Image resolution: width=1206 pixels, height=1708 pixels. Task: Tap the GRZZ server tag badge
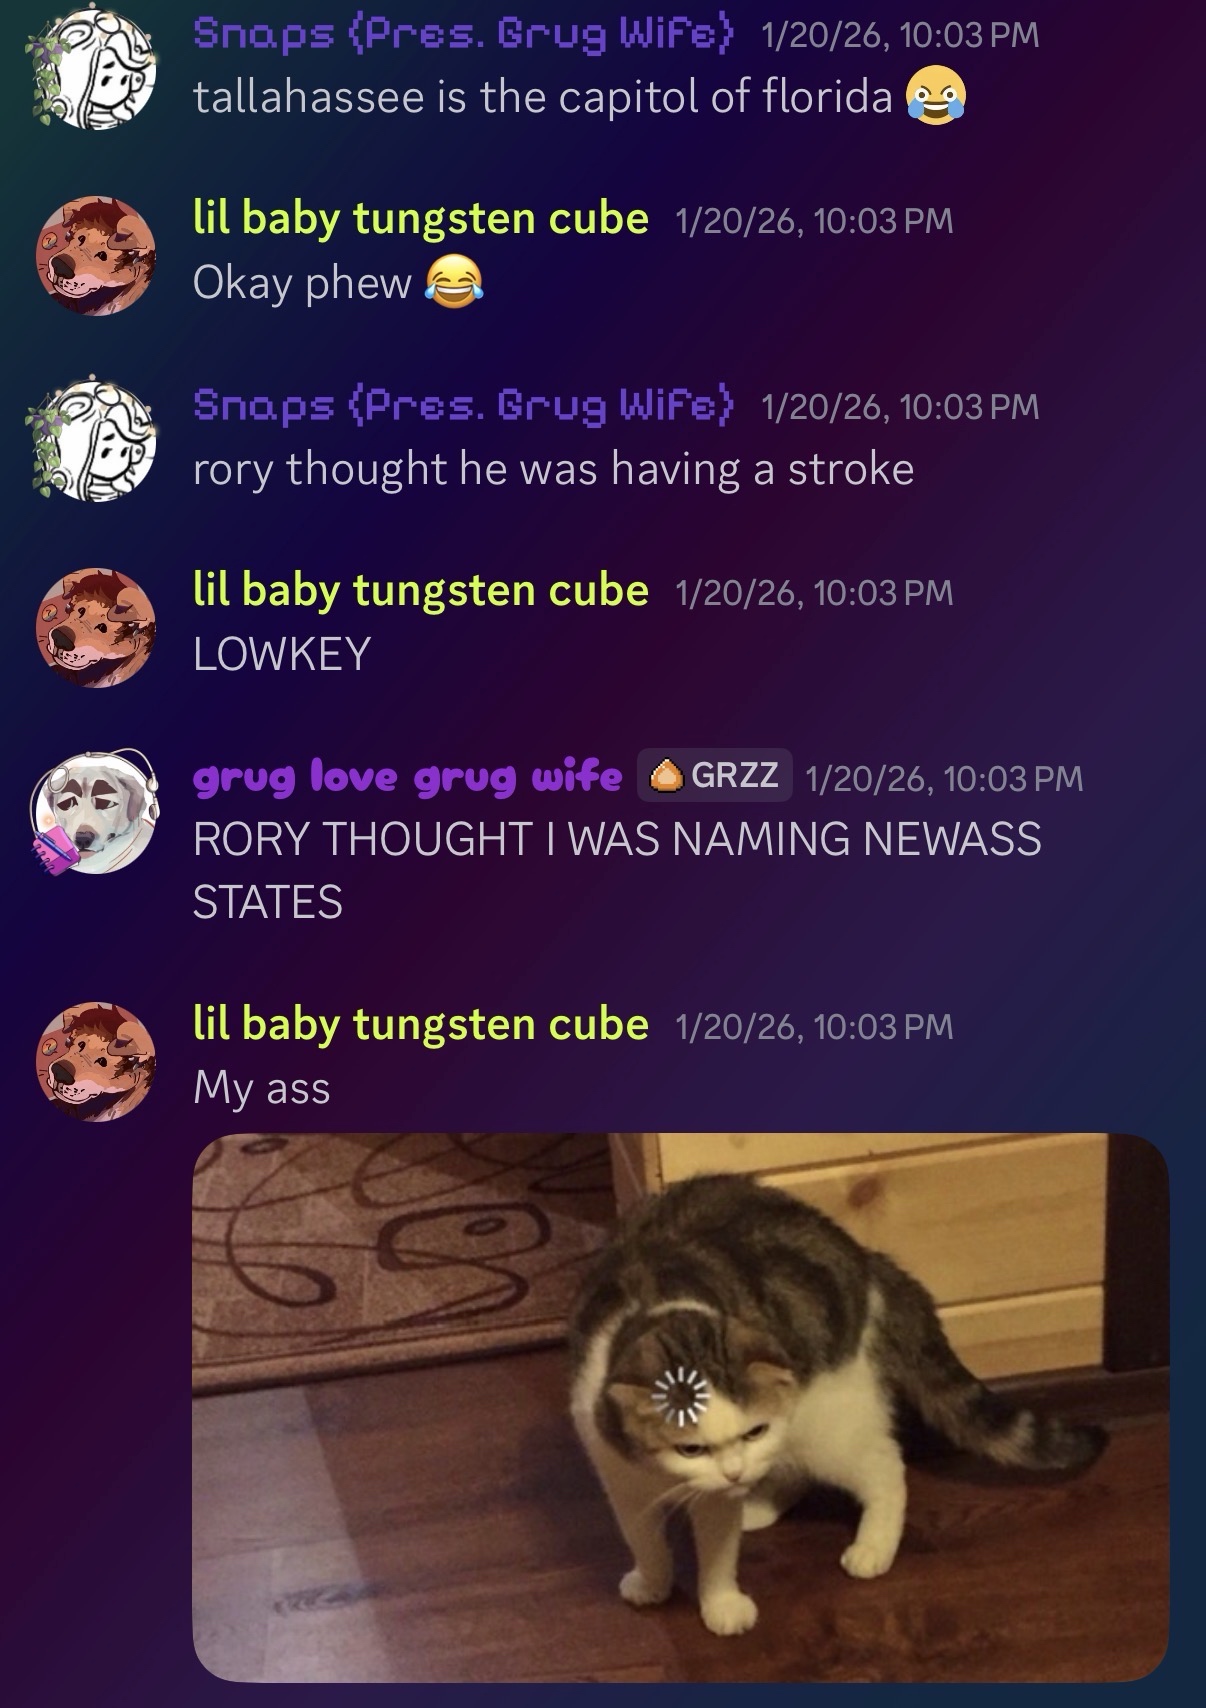tap(715, 775)
